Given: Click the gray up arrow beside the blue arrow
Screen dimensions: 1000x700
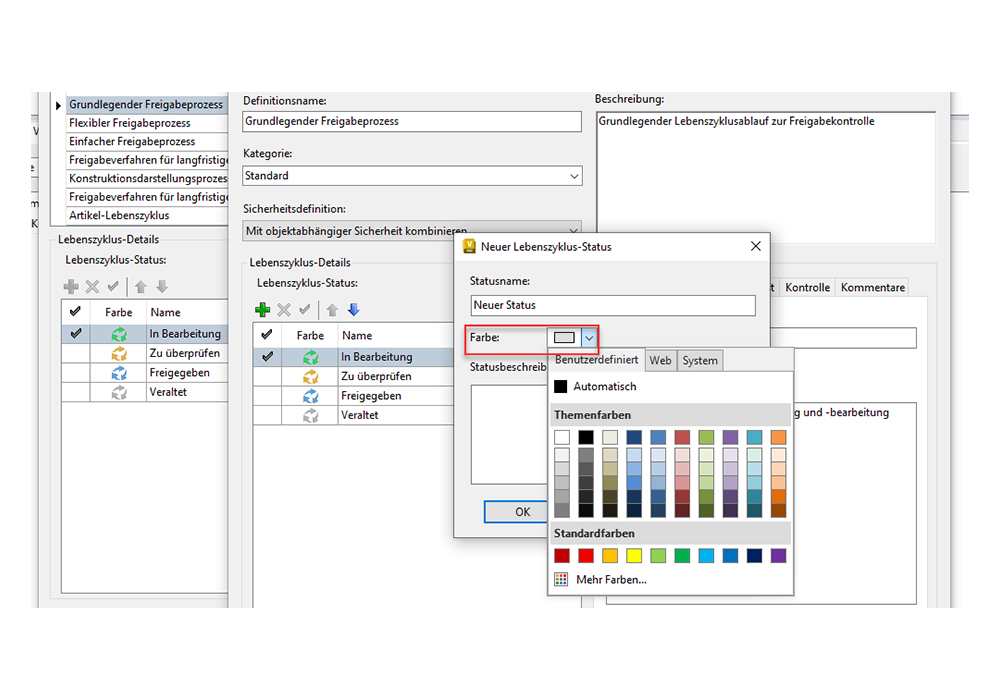Looking at the screenshot, I should coord(333,310).
